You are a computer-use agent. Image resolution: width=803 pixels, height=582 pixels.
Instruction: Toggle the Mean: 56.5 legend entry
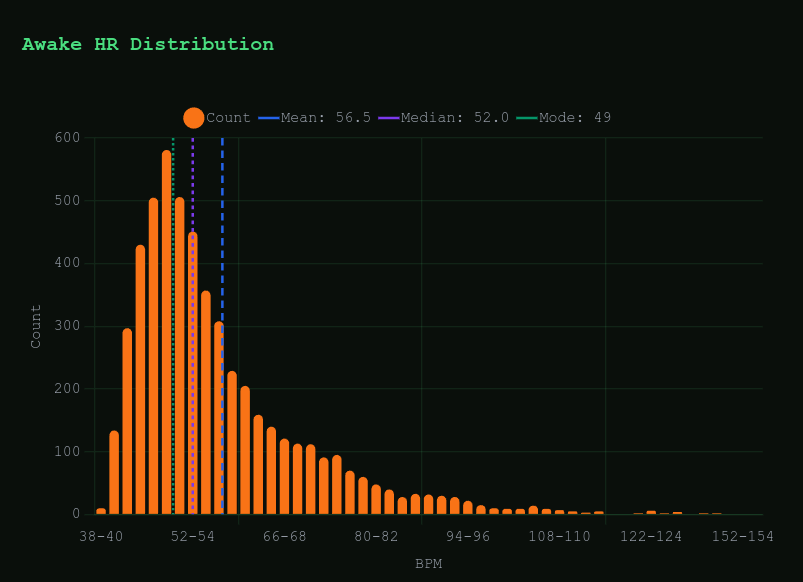coord(314,118)
